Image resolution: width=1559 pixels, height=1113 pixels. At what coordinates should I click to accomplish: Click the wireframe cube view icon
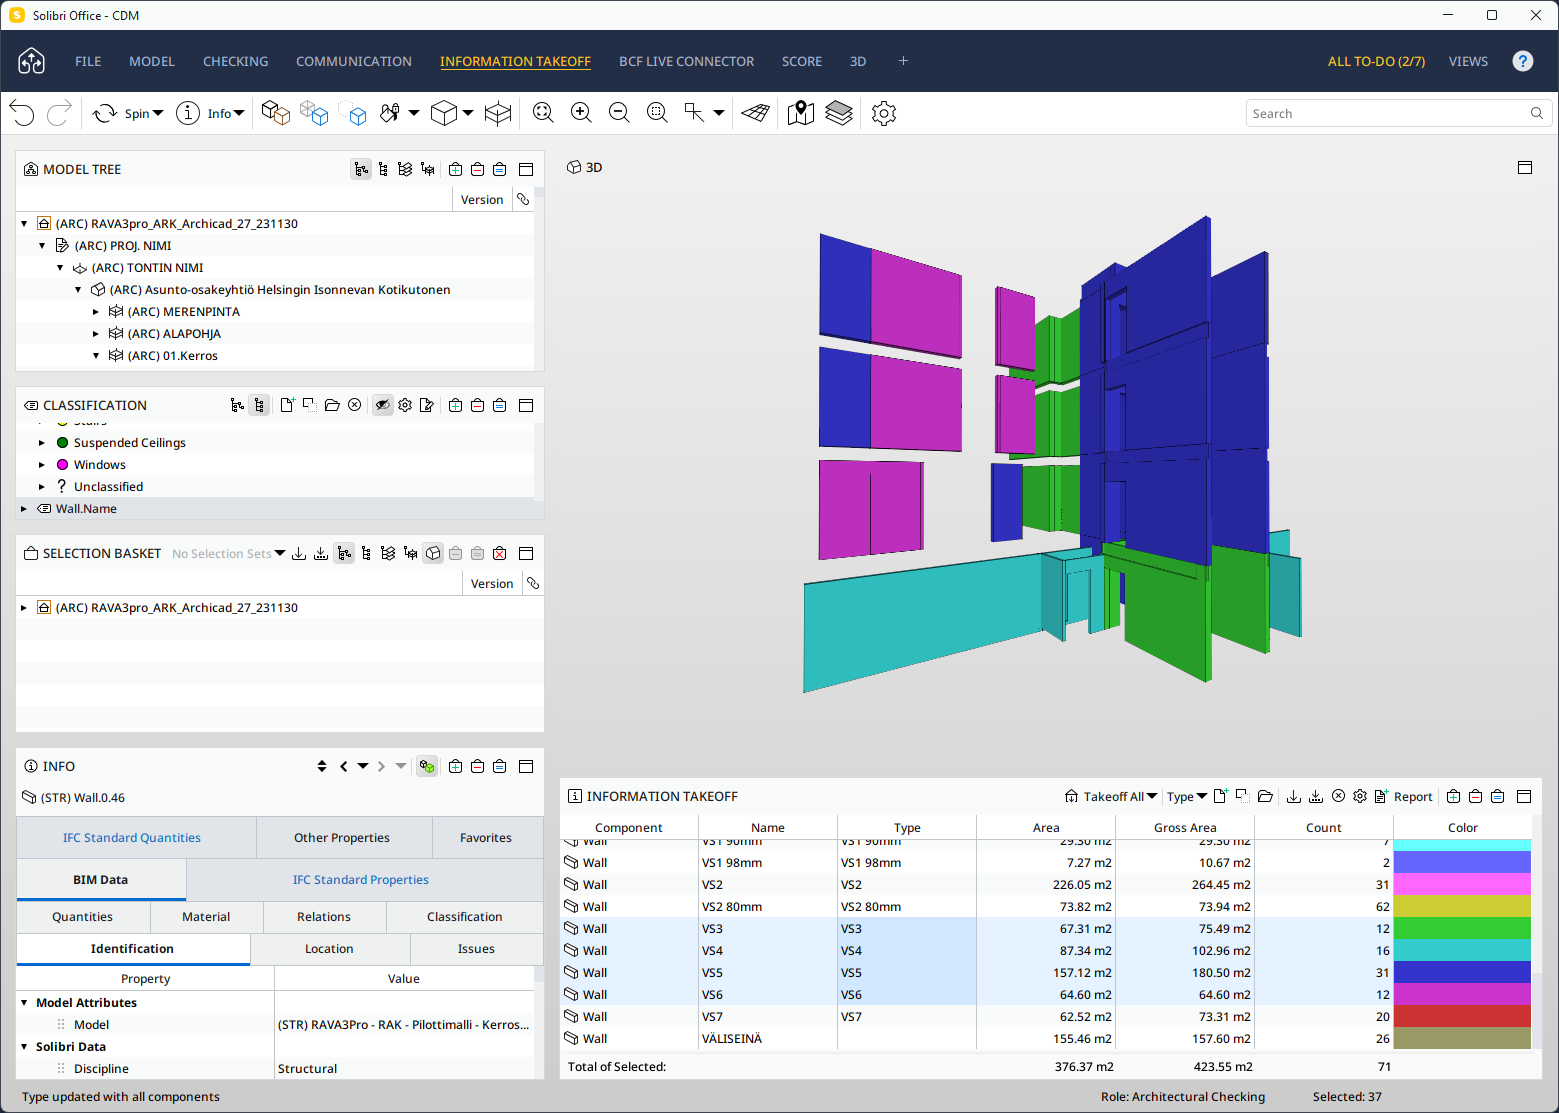coord(443,113)
